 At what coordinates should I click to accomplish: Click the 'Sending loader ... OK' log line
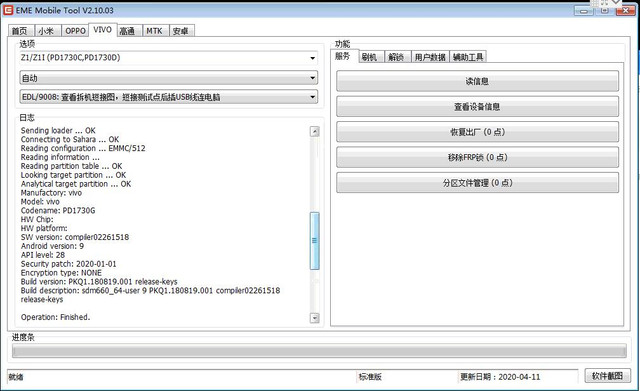(58, 131)
